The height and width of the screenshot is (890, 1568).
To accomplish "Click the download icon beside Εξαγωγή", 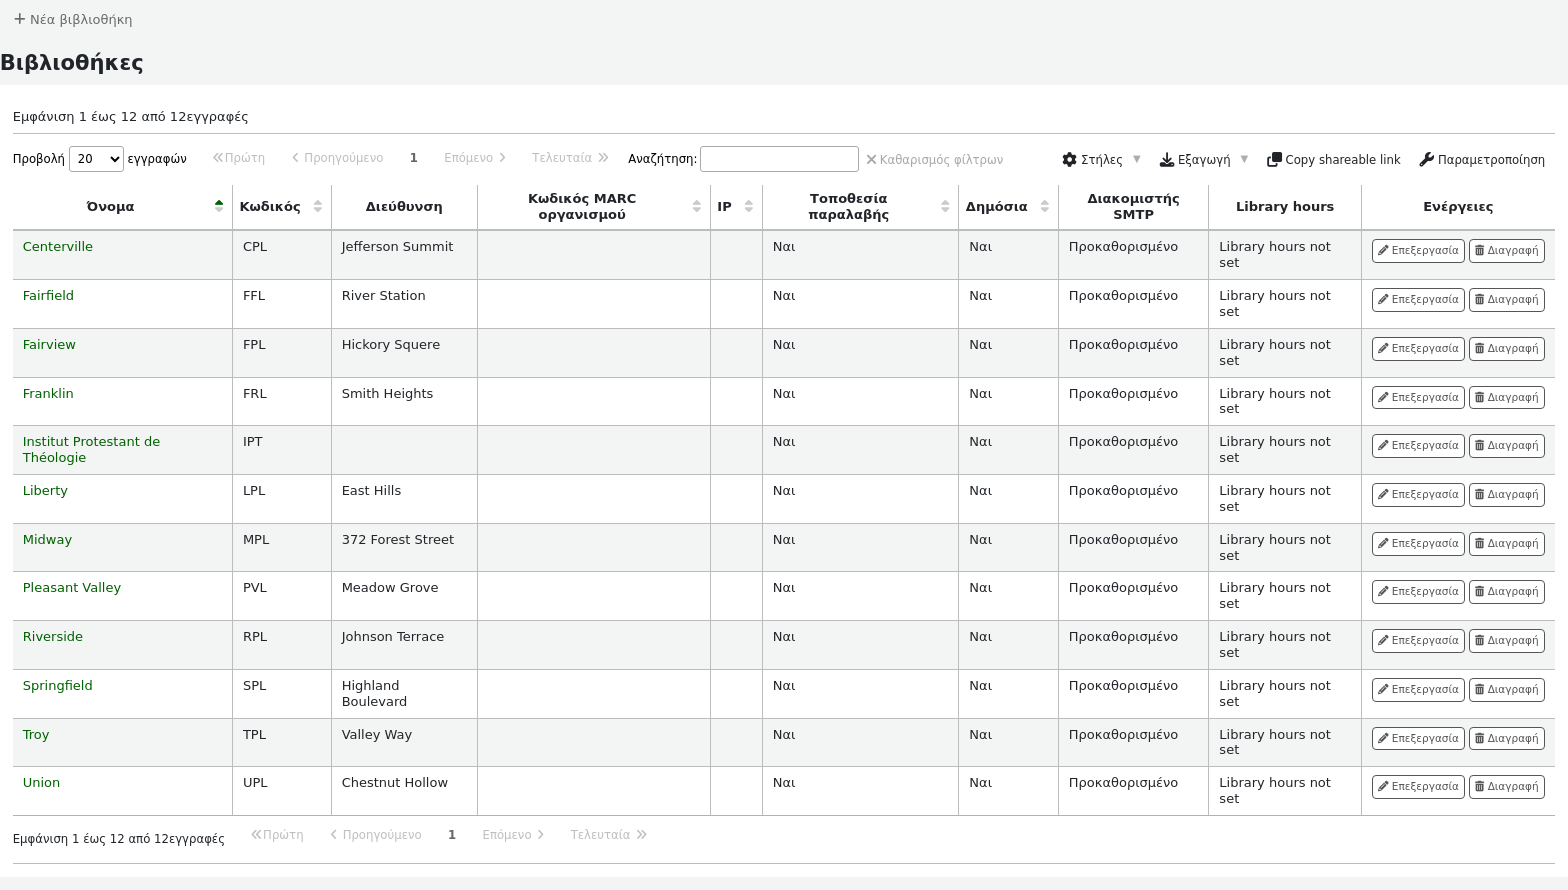I will click(1166, 160).
